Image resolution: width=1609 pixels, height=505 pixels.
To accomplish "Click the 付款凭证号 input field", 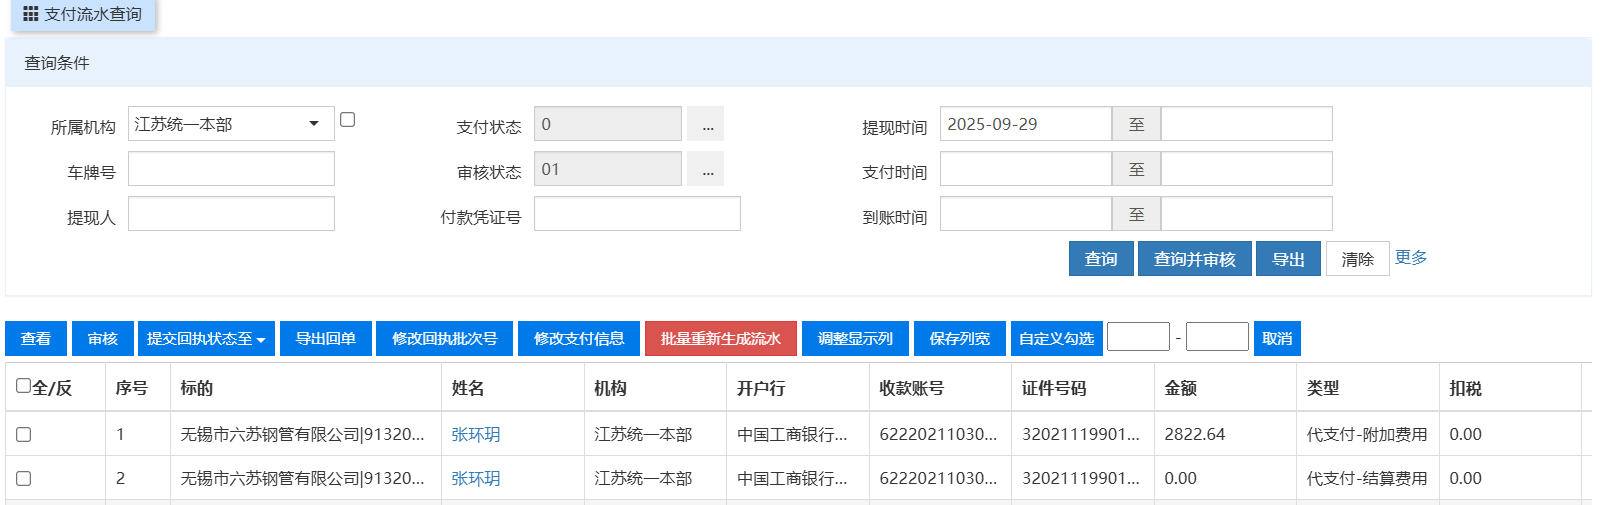I will click(x=637, y=214).
